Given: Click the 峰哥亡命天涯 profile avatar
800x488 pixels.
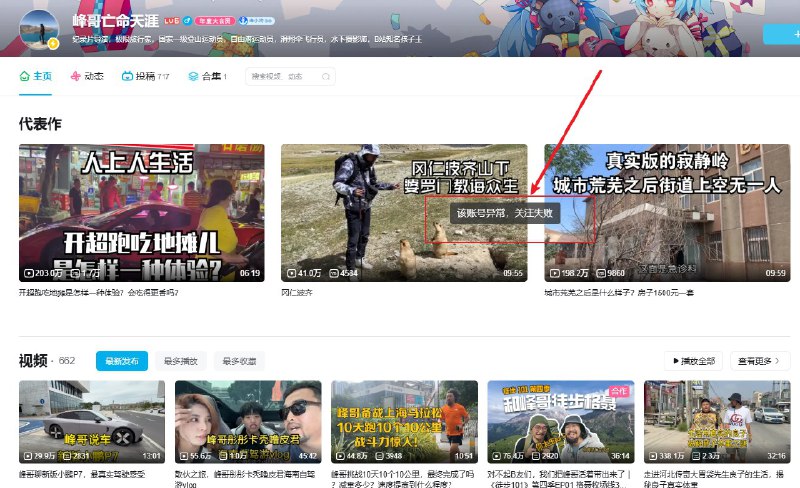Looking at the screenshot, I should pos(39,29).
